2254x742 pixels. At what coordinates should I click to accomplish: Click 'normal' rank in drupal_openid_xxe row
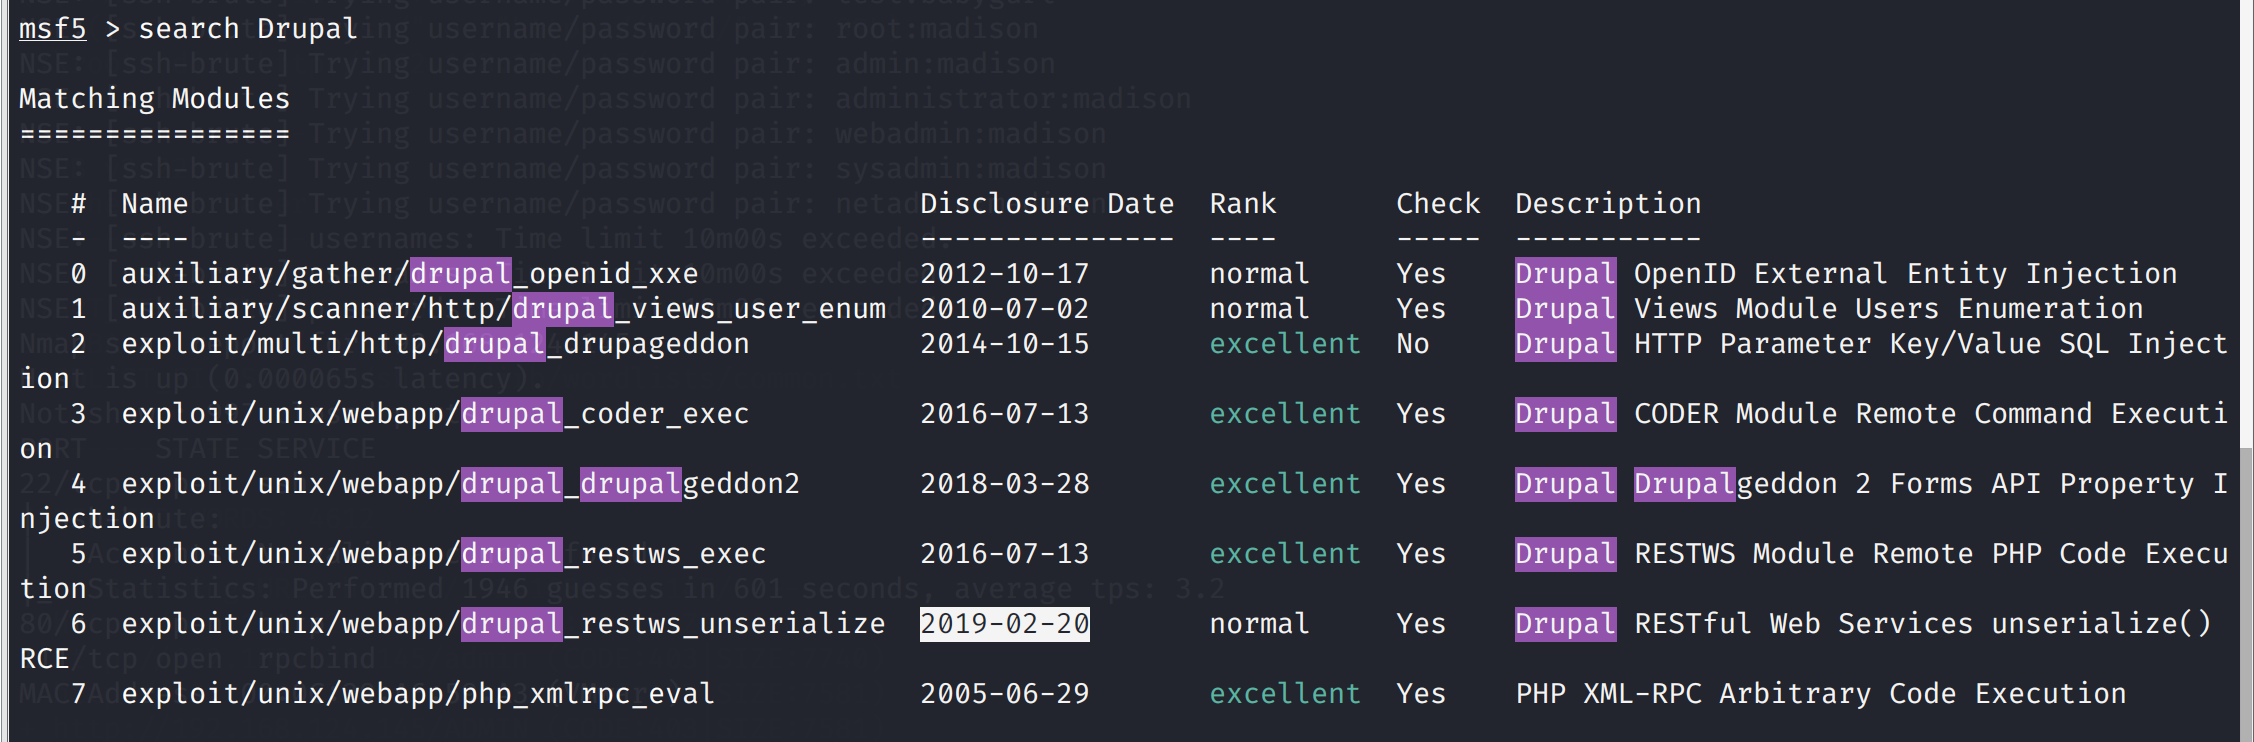click(x=1260, y=274)
